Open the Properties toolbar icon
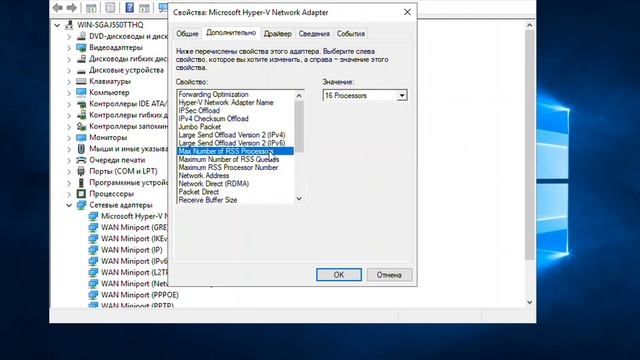Screen dimensions: 640x360 point(110,8)
